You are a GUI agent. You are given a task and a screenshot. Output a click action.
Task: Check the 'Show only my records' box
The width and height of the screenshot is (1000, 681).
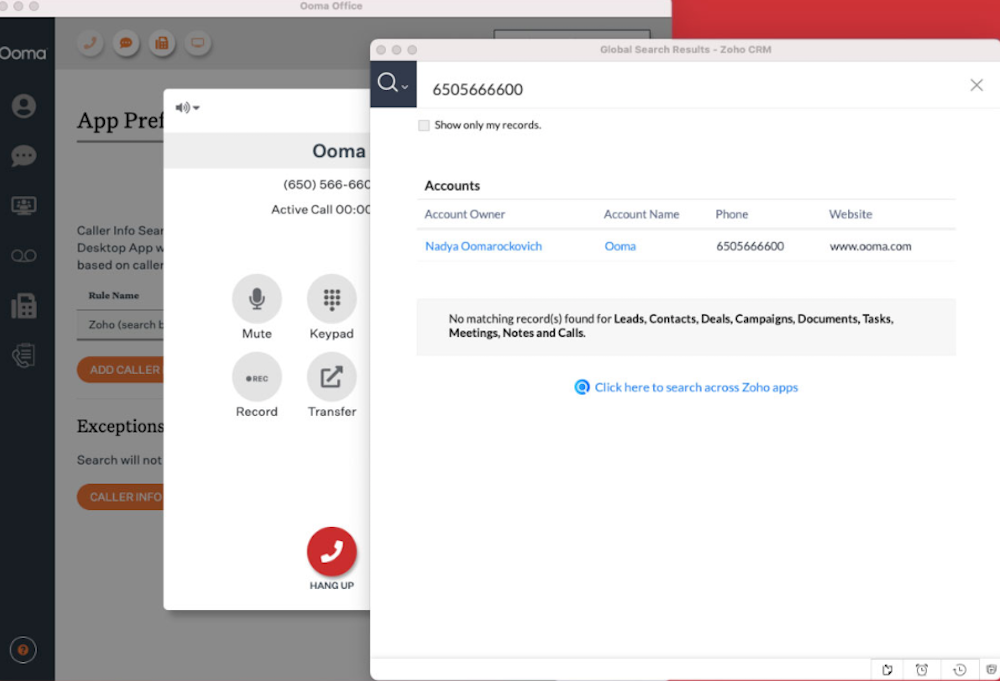[x=424, y=126]
